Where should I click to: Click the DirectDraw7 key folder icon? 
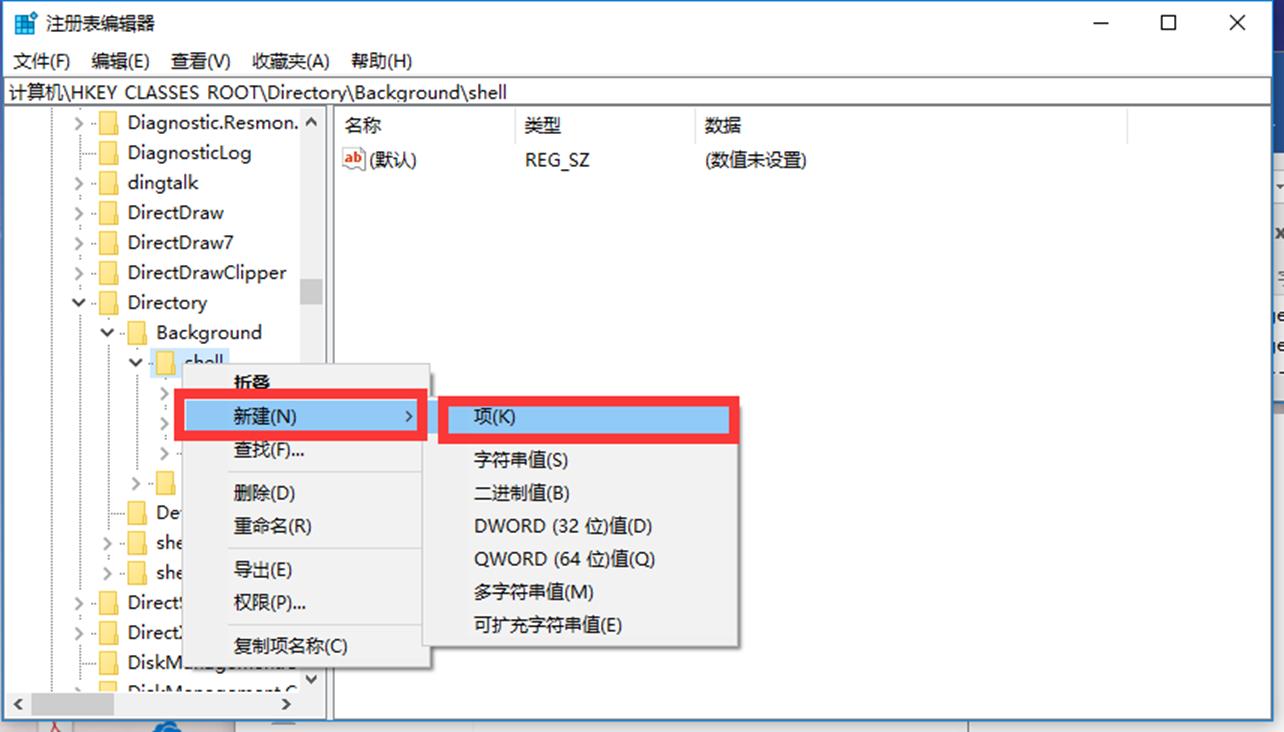110,242
